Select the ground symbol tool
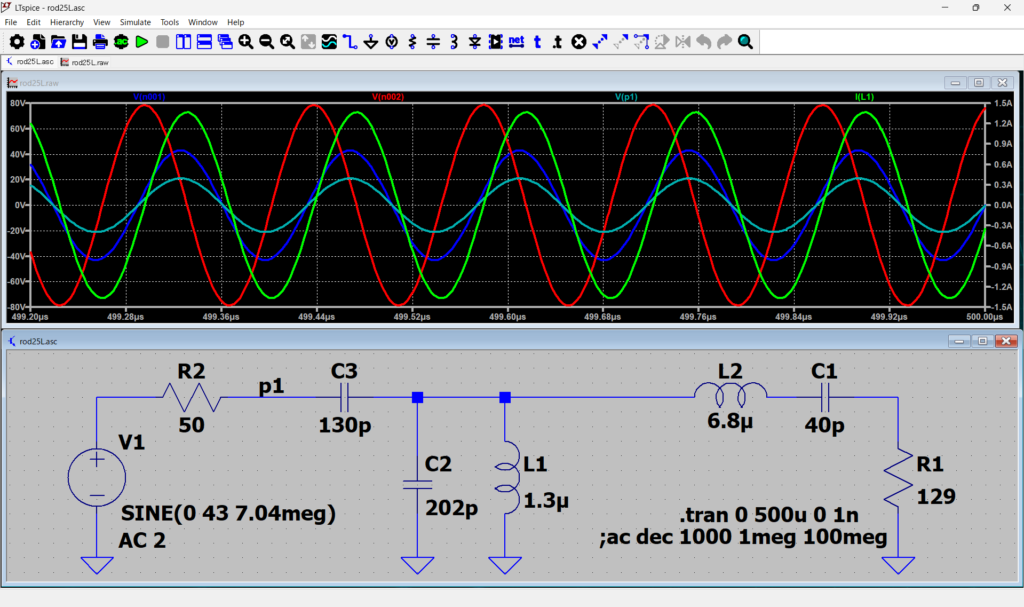 (x=370, y=42)
